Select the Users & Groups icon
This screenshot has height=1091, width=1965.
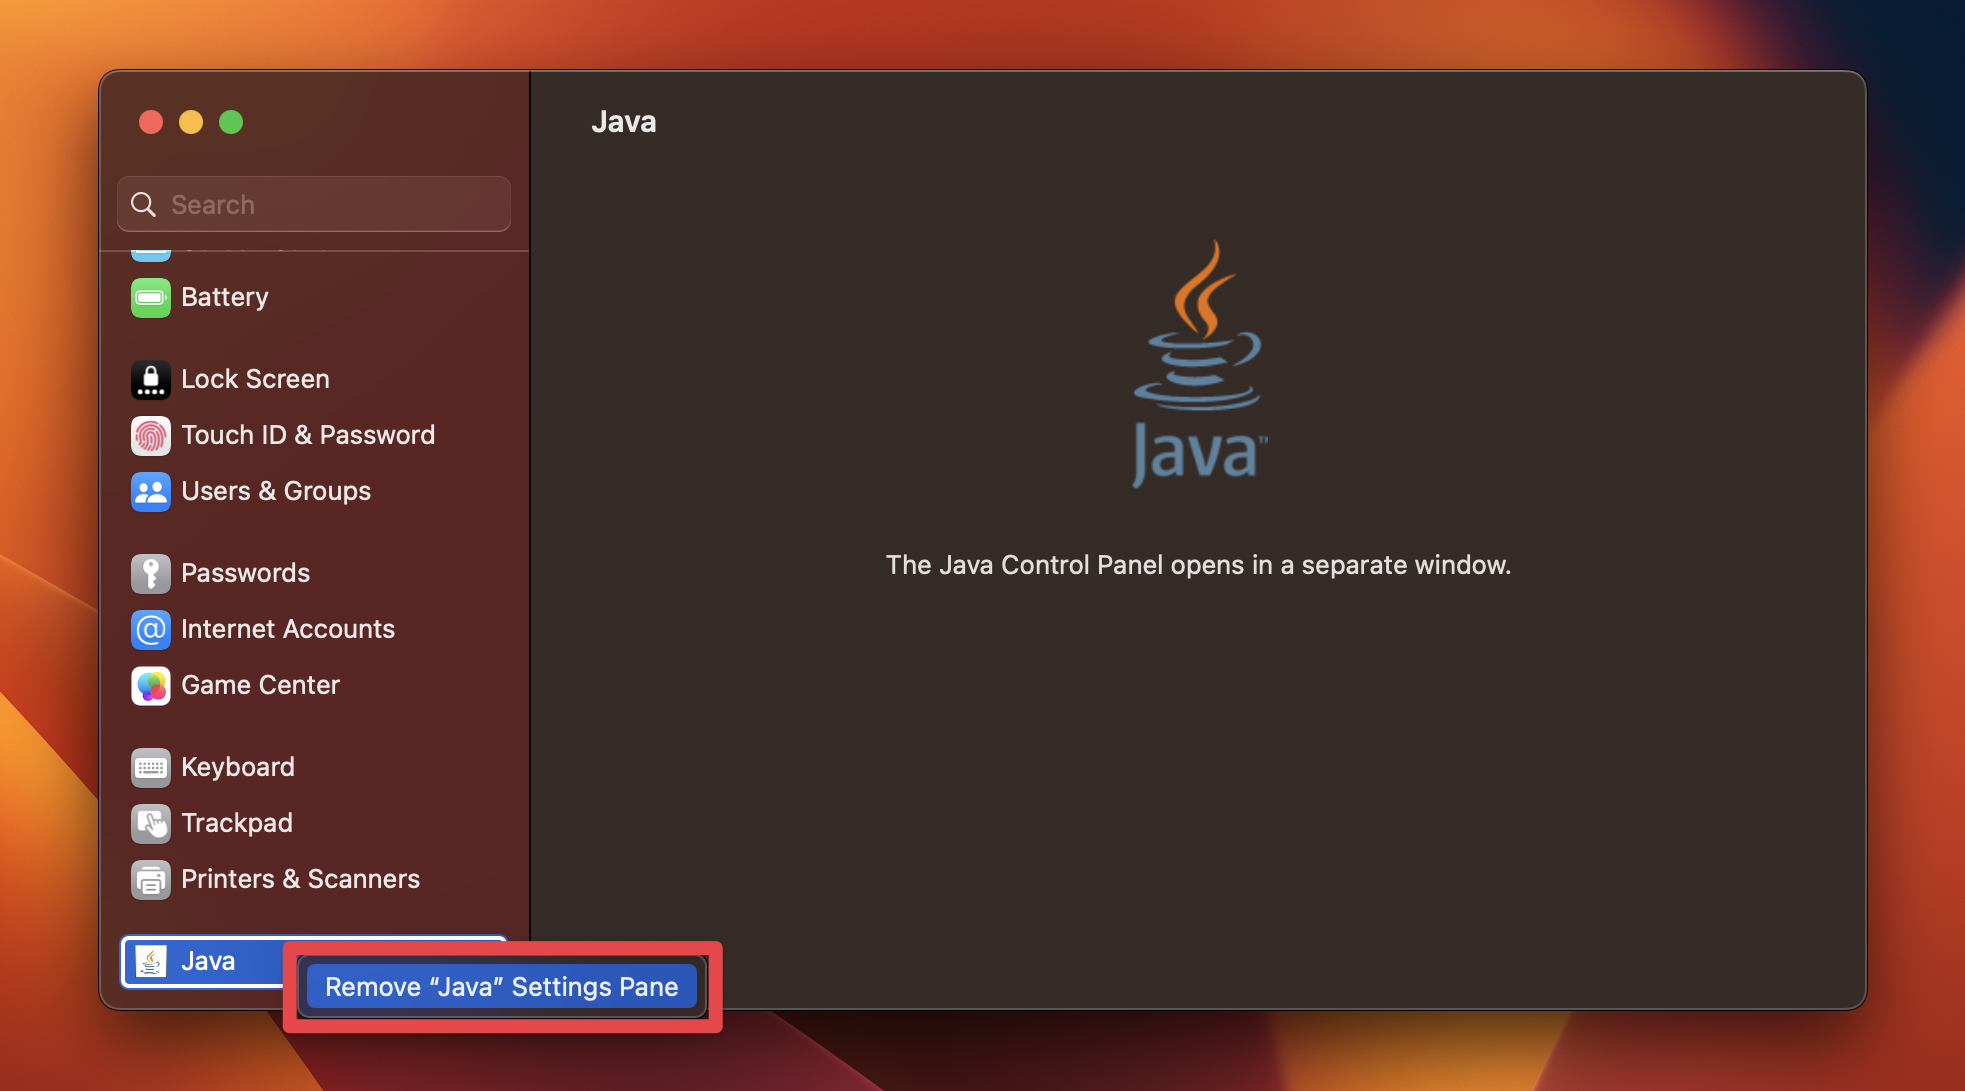(150, 491)
